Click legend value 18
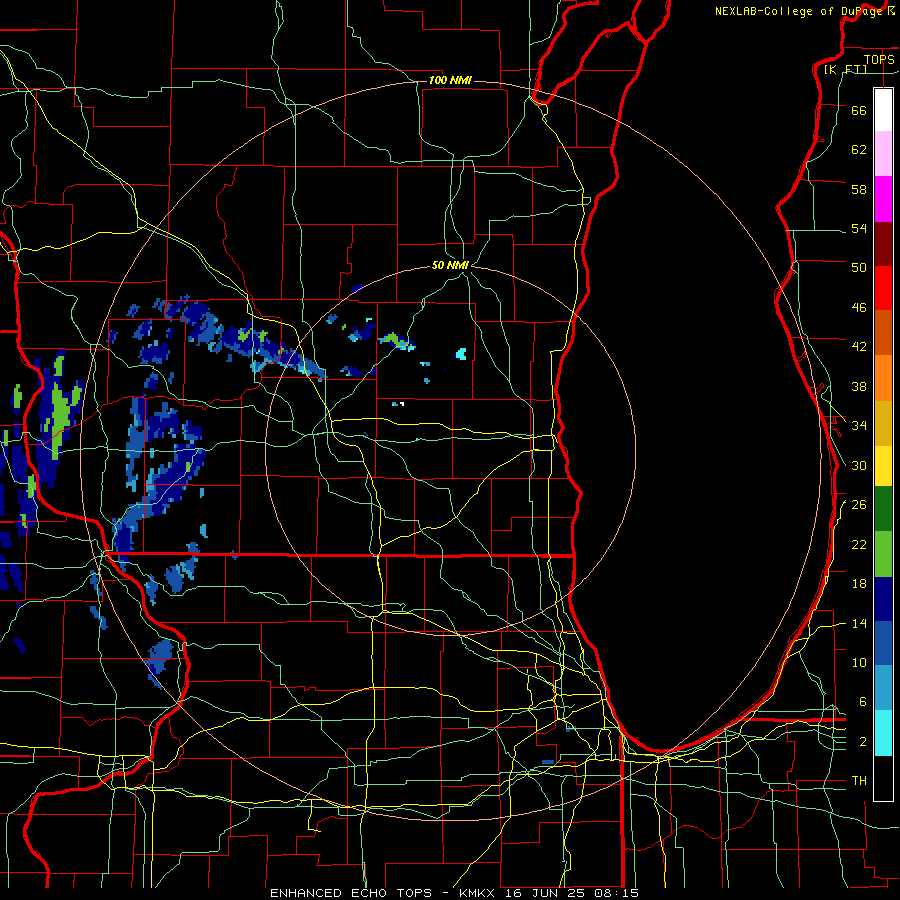900x900 pixels. click(859, 584)
